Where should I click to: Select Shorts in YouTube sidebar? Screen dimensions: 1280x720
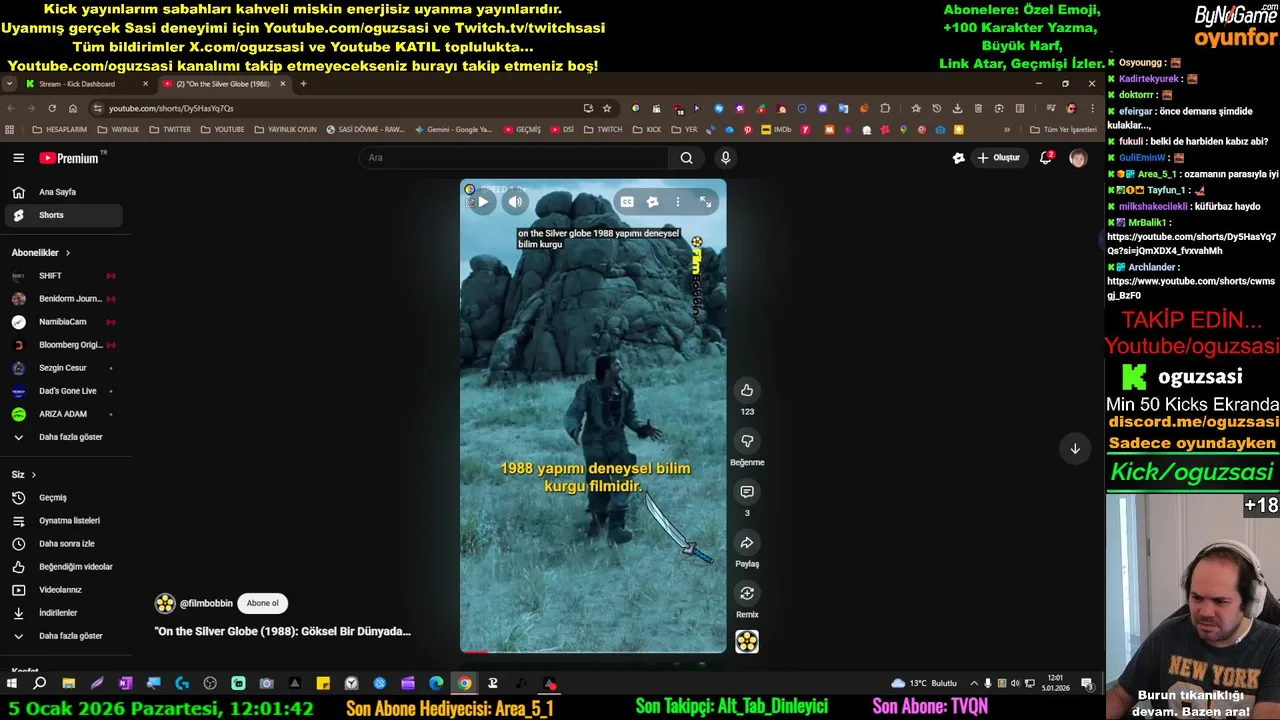pos(62,215)
